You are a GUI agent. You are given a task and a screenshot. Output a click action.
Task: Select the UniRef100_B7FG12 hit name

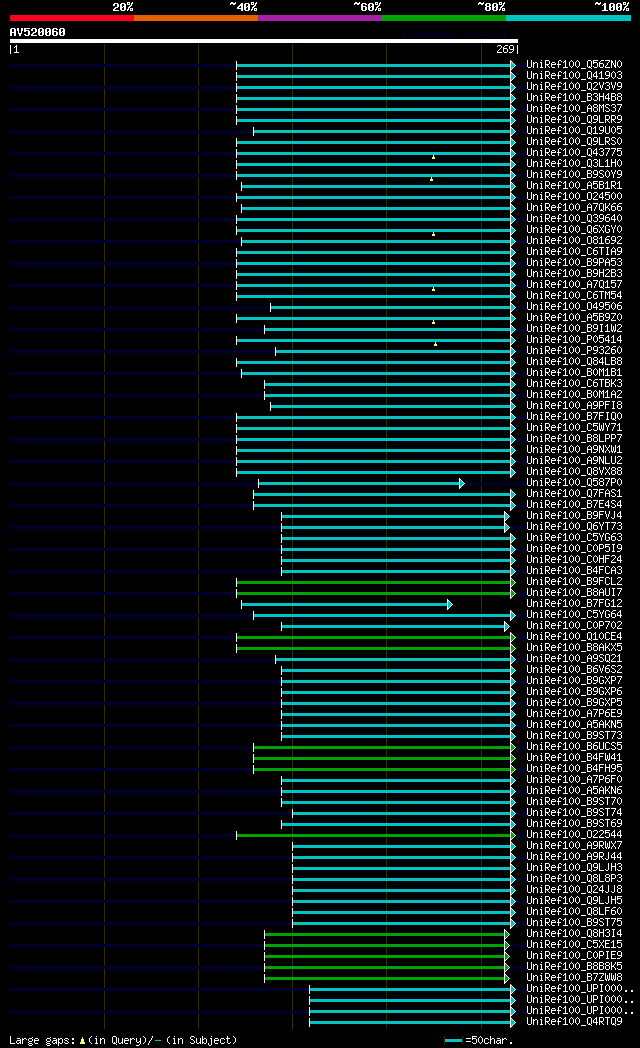[574, 604]
